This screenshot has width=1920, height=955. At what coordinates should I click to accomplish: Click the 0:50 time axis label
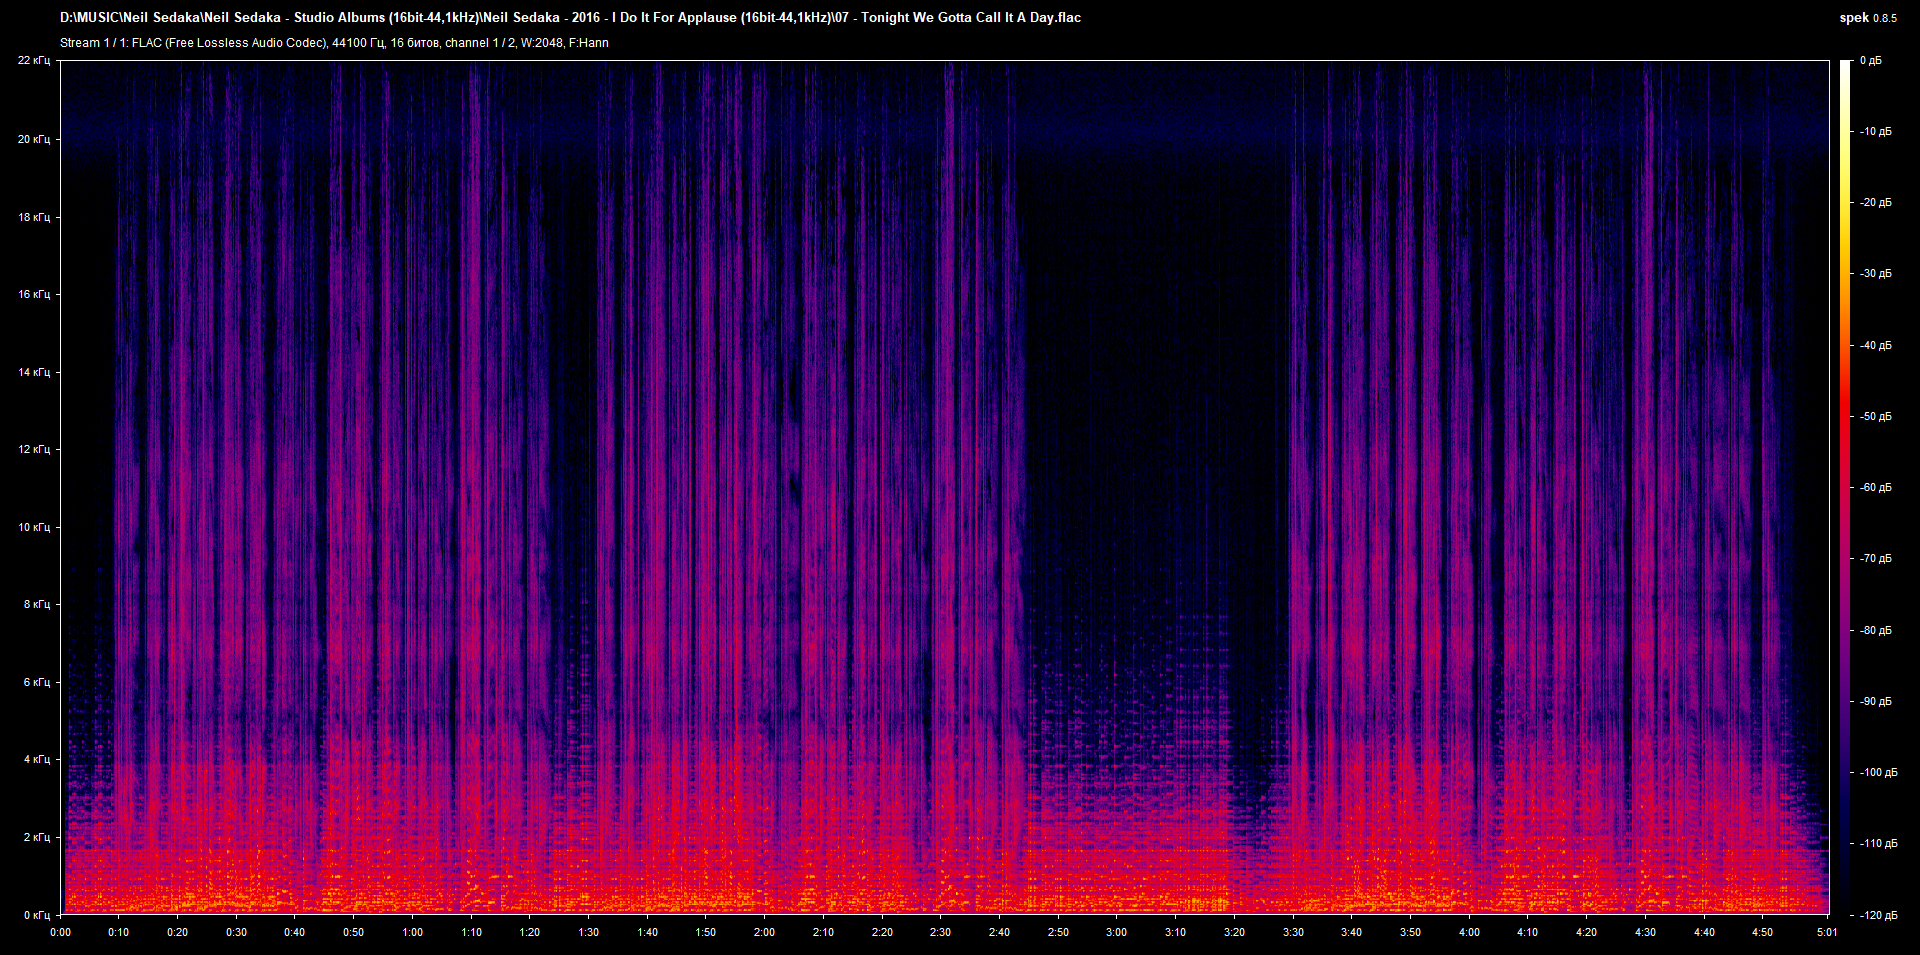click(353, 932)
